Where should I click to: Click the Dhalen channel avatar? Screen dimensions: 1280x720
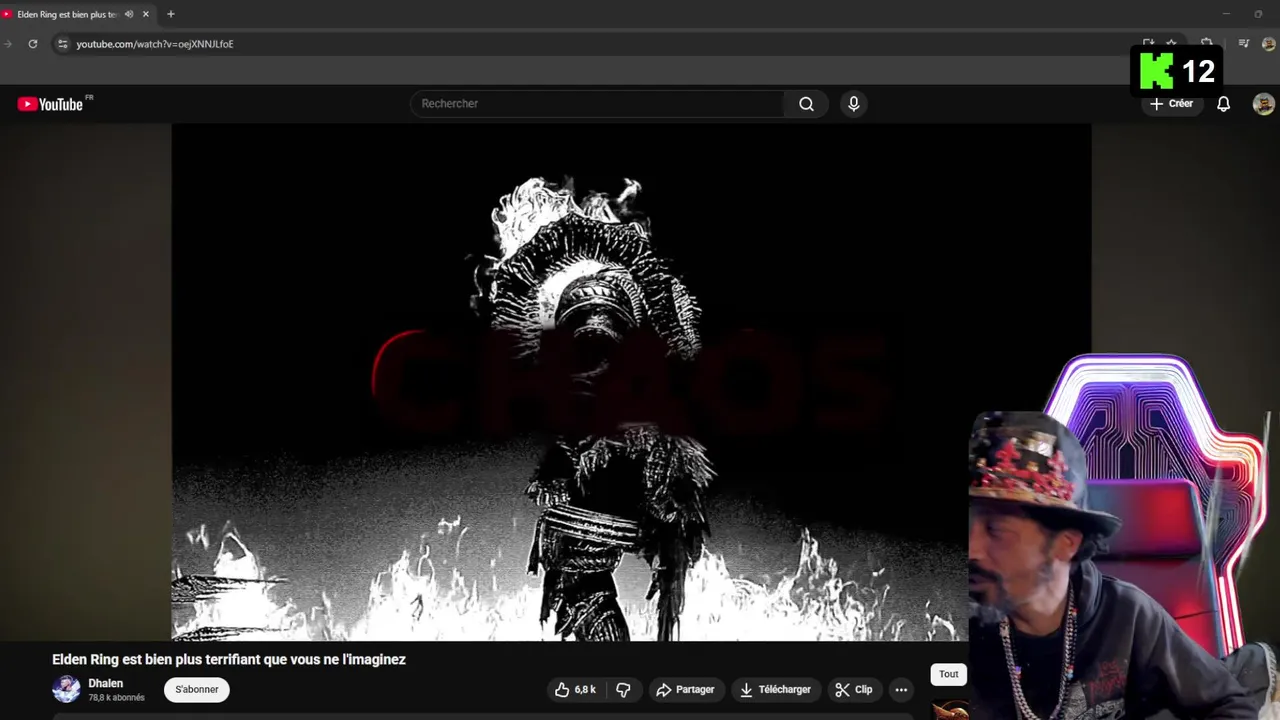point(66,689)
